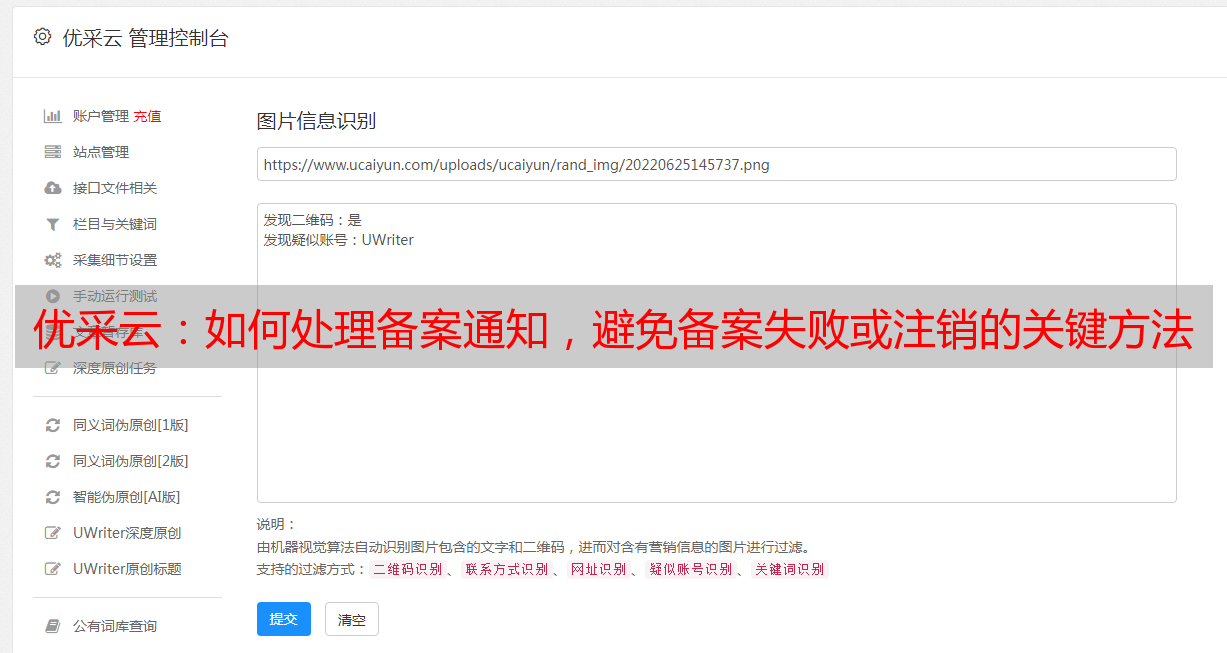This screenshot has height=653, width=1227.
Task: Click the bar chart icon for 账户管理
Action: click(x=53, y=116)
